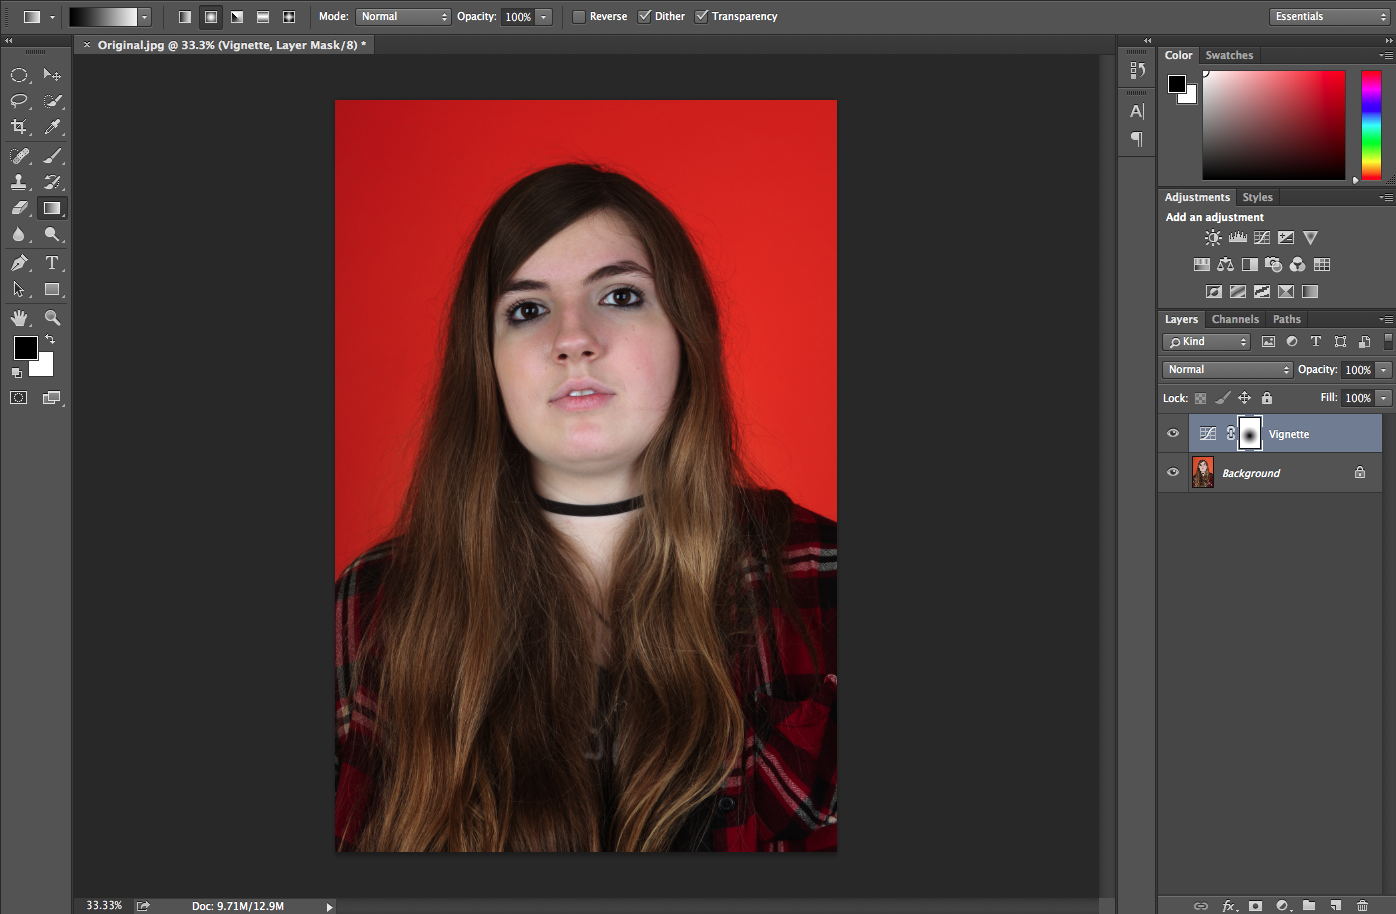Switch to the Swatches tab
This screenshot has width=1396, height=914.
1229,55
